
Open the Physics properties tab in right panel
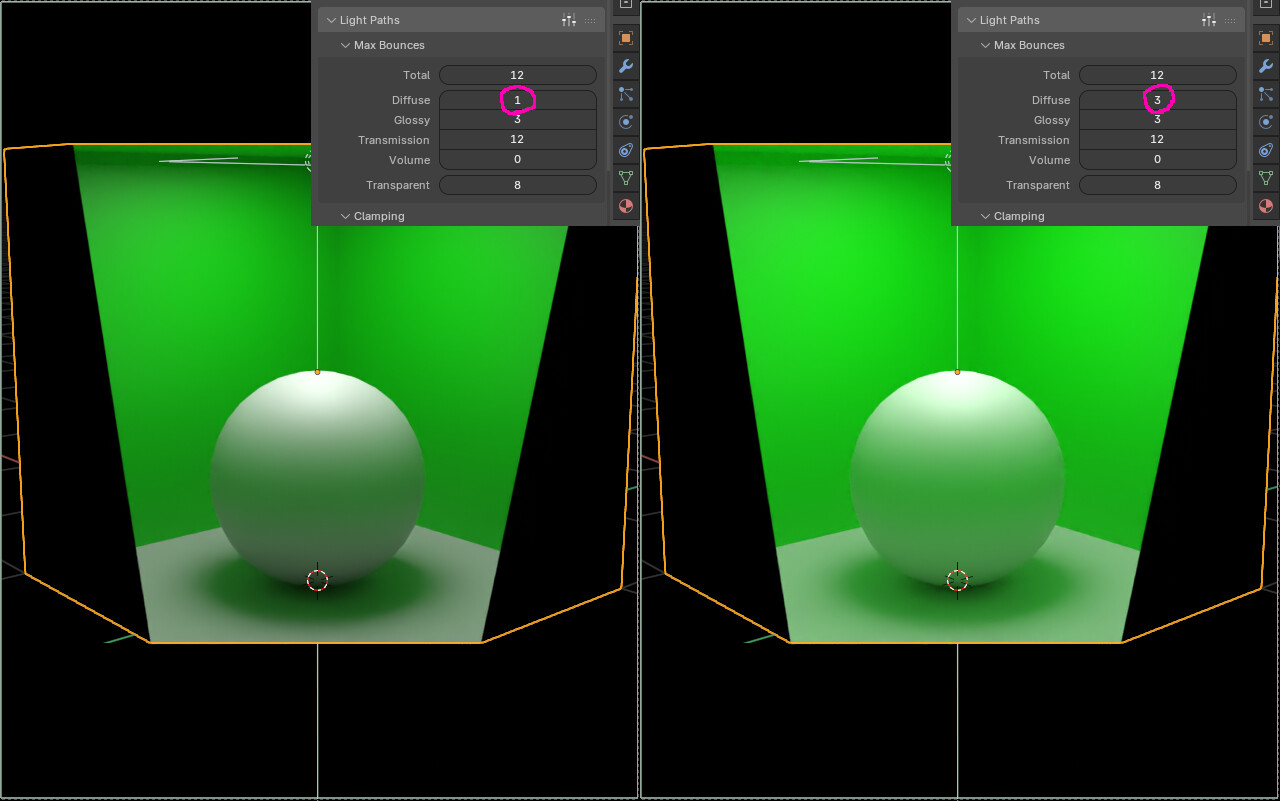pyautogui.click(x=1266, y=122)
